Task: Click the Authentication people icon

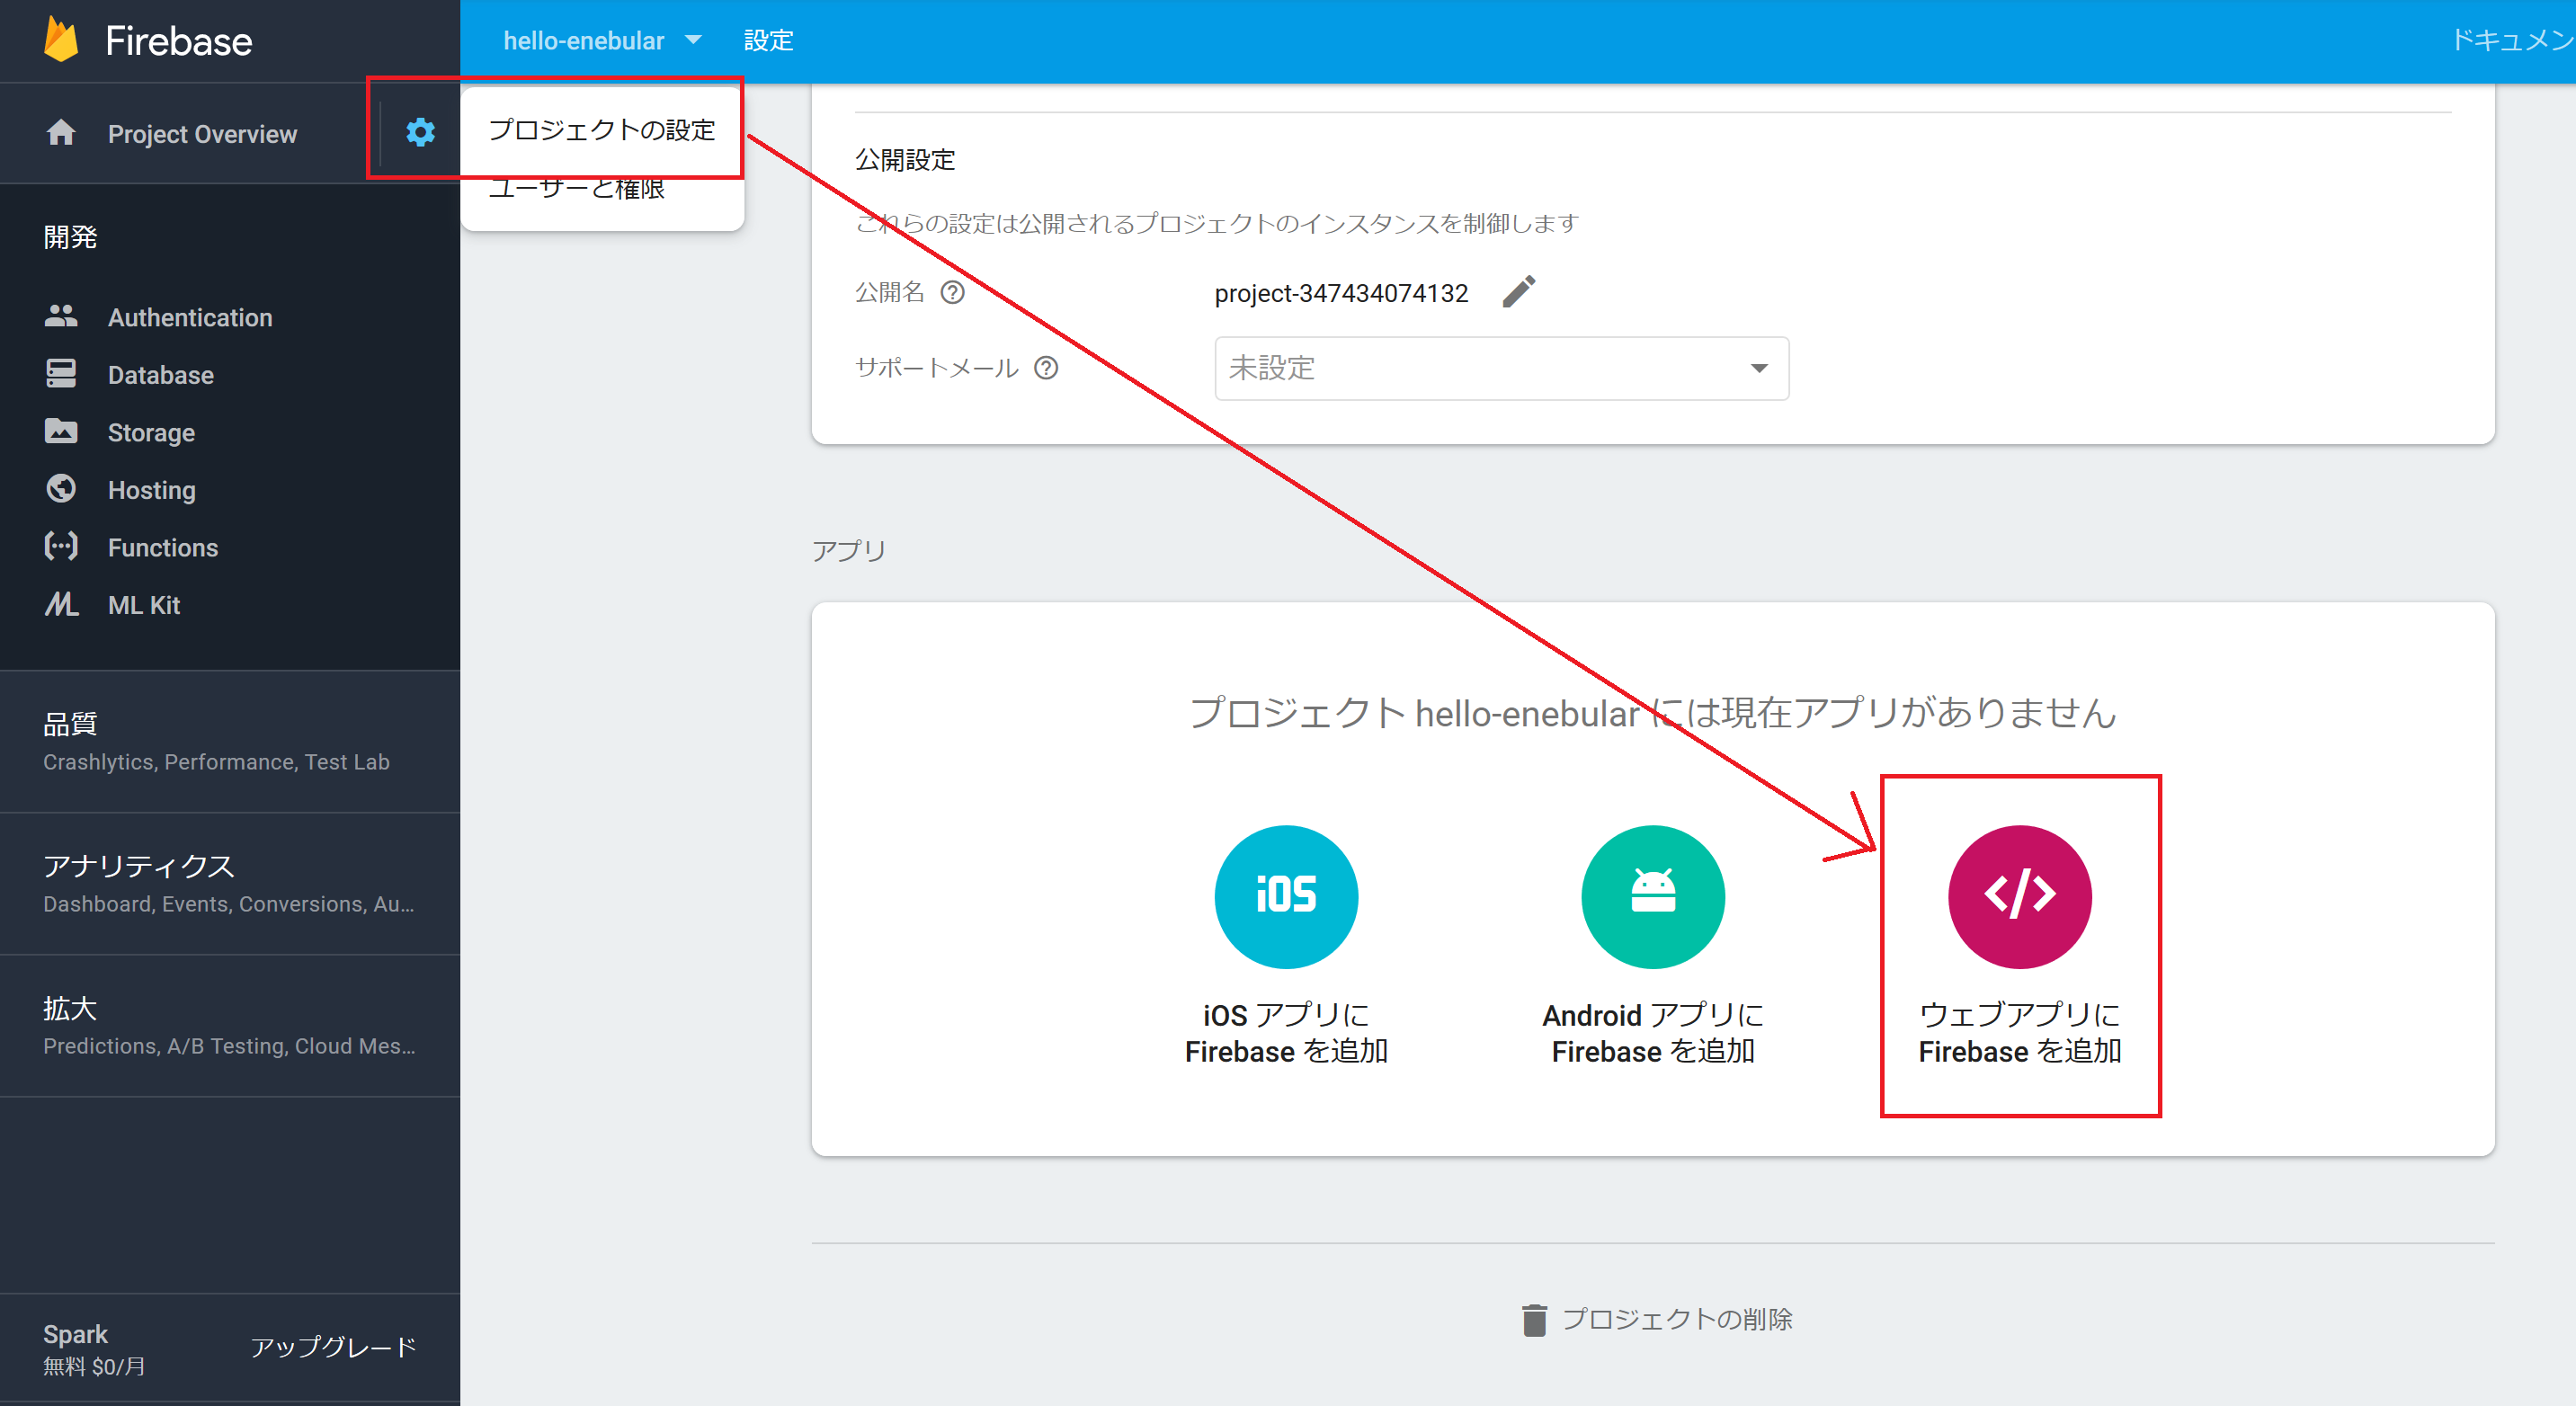Action: 61,316
